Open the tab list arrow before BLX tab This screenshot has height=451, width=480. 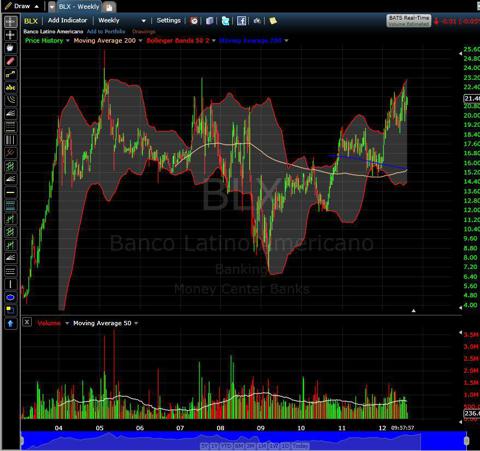(x=52, y=7)
